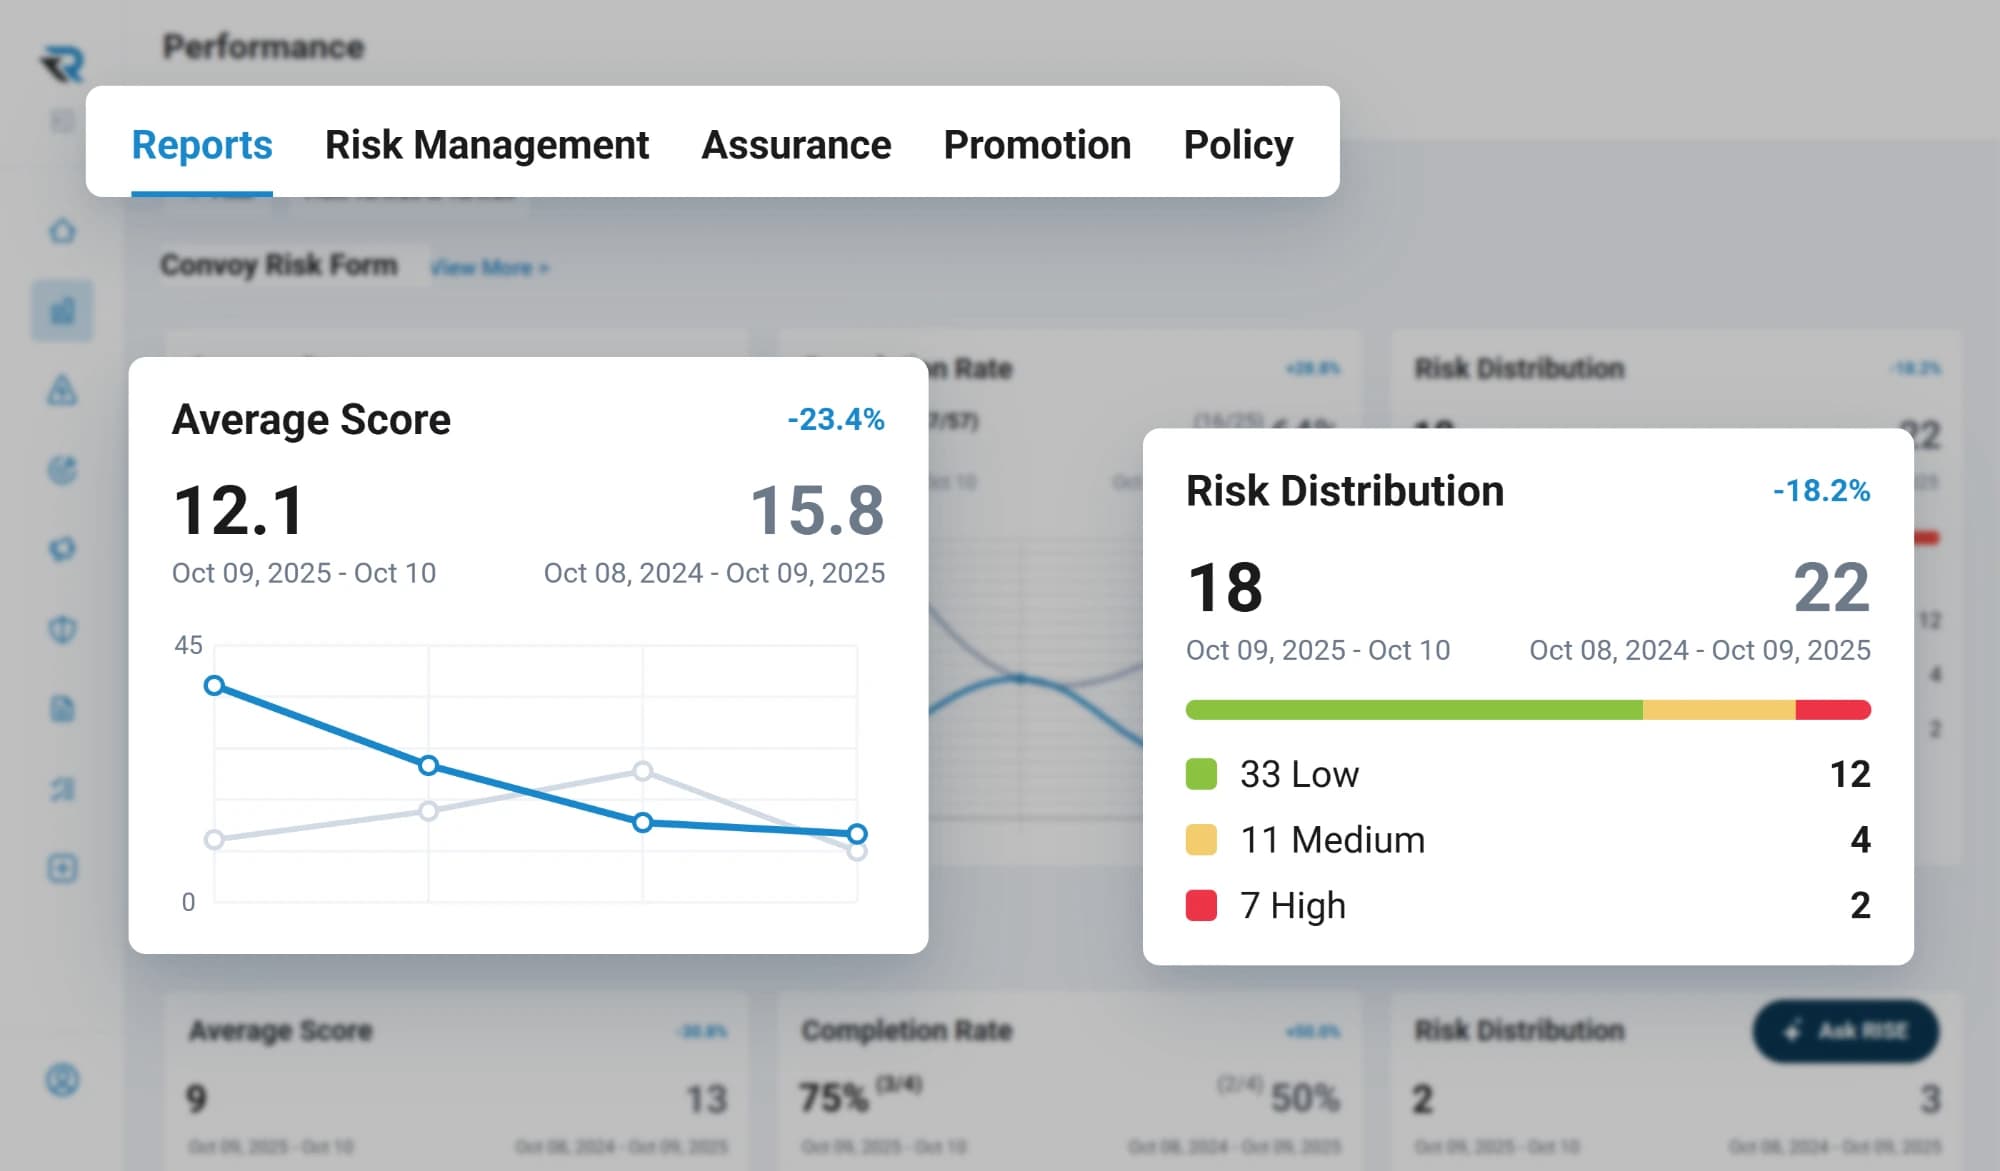Viewport: 2000px width, 1171px height.
Task: Open the Risk Management tab
Action: click(x=487, y=145)
